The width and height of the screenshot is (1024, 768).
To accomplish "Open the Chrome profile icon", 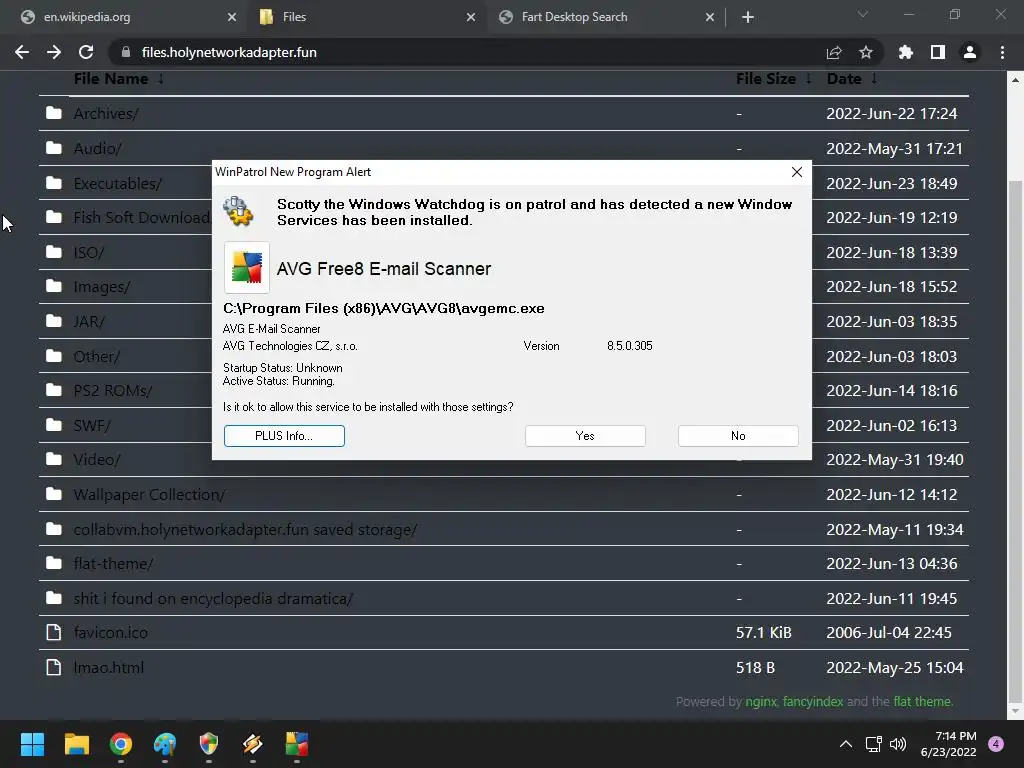I will tap(970, 52).
